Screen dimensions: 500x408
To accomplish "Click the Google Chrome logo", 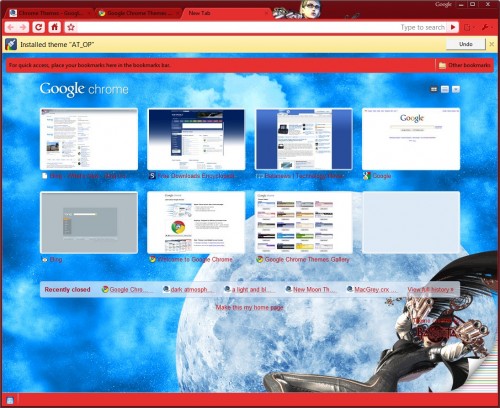I will pos(84,89).
